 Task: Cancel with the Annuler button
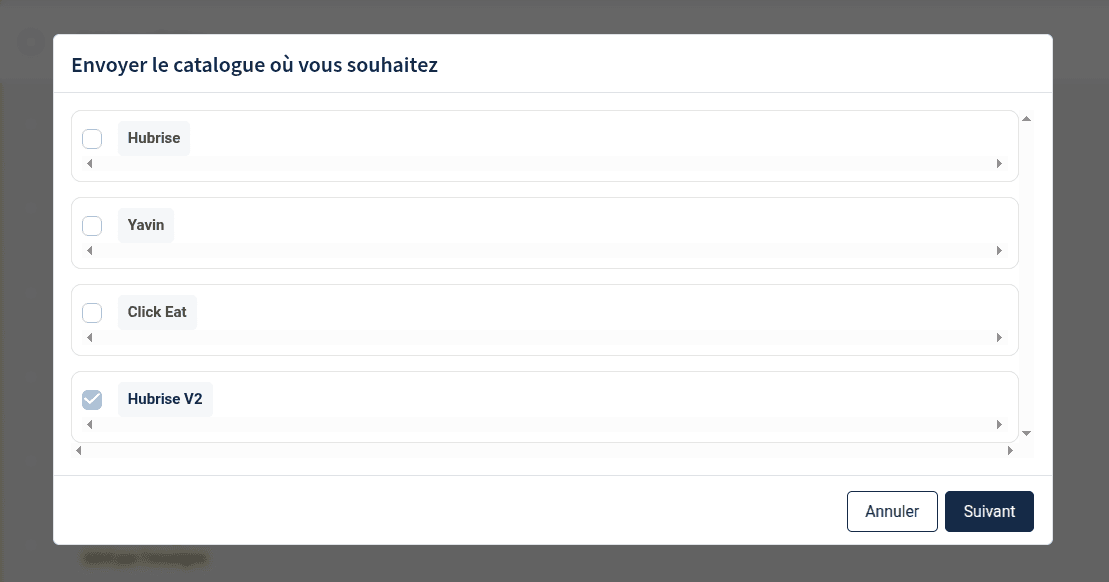(892, 511)
